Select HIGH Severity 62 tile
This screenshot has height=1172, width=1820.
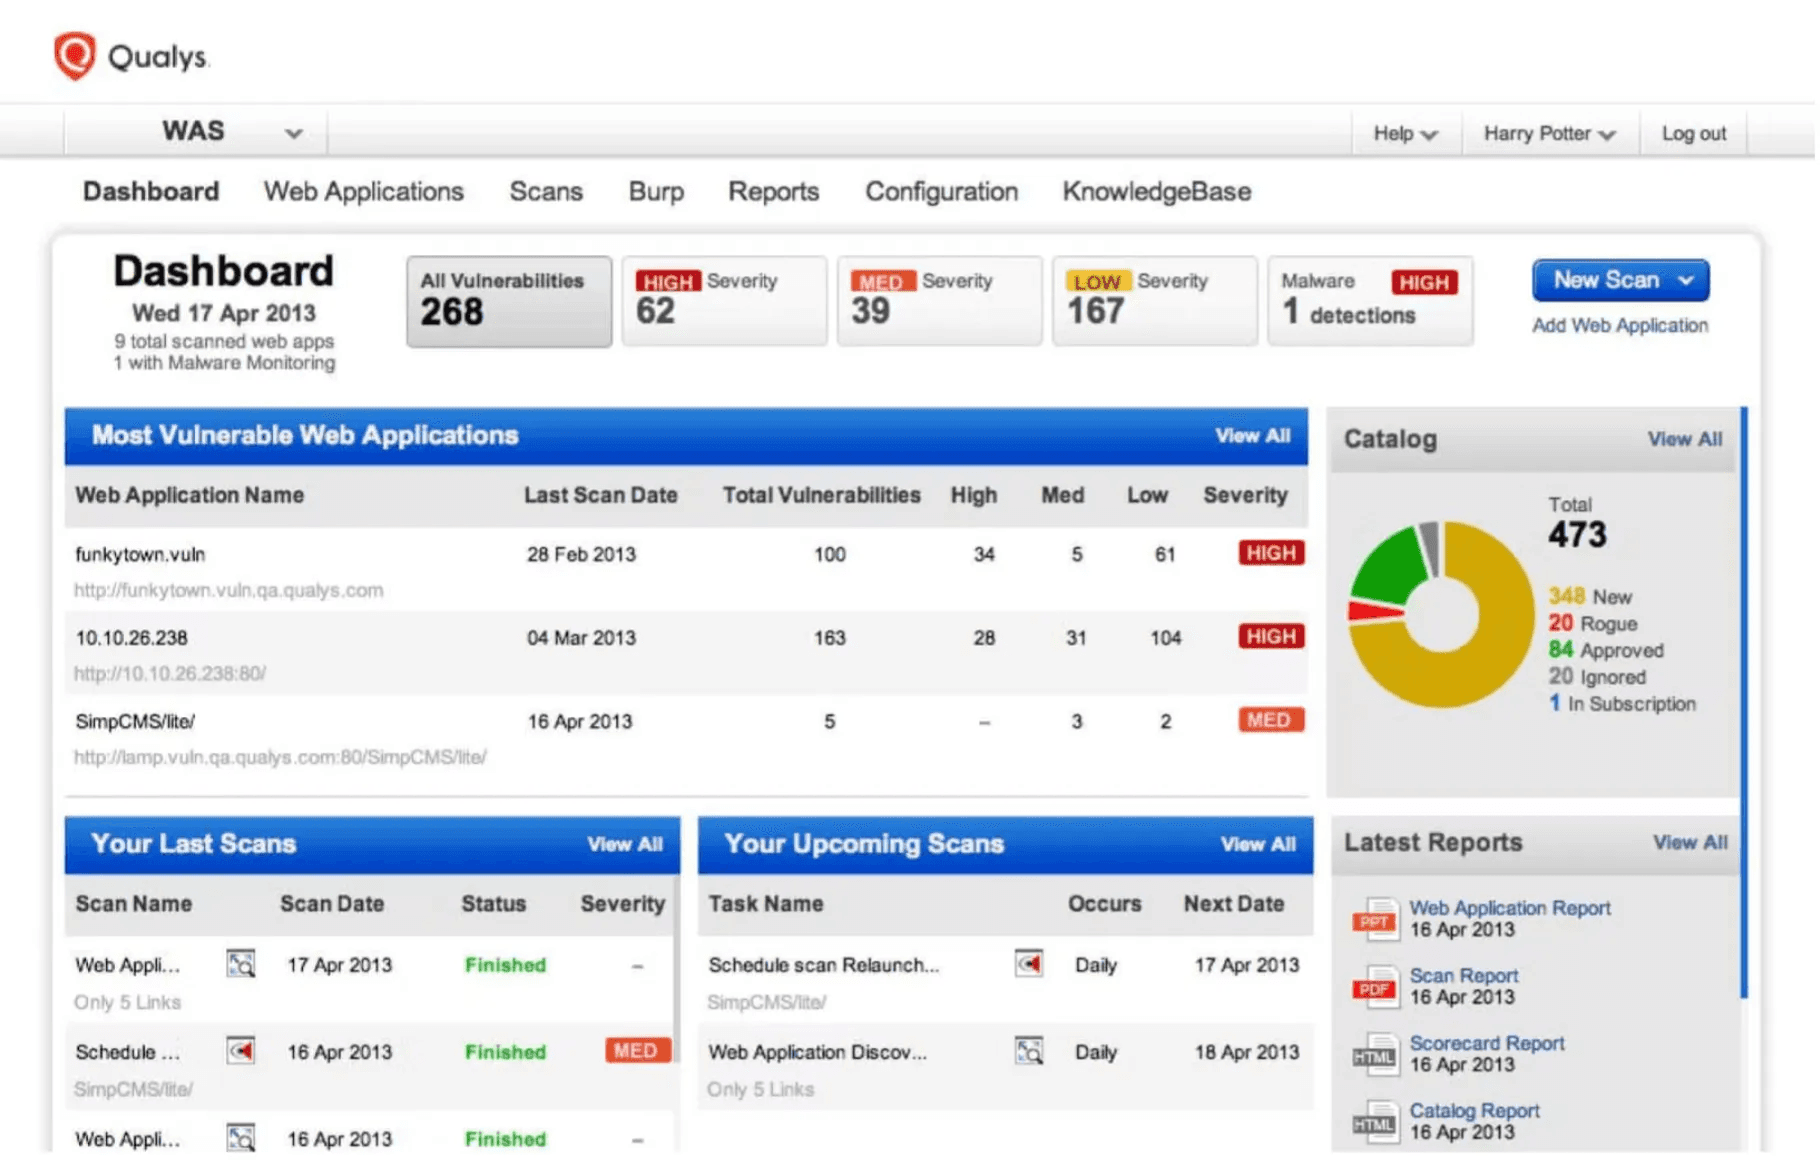pyautogui.click(x=726, y=302)
